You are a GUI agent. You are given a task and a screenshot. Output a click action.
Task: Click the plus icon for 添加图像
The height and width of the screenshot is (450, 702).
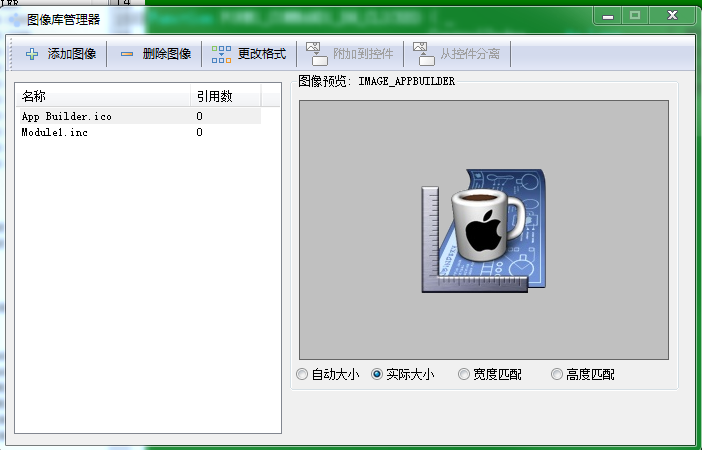coord(32,54)
